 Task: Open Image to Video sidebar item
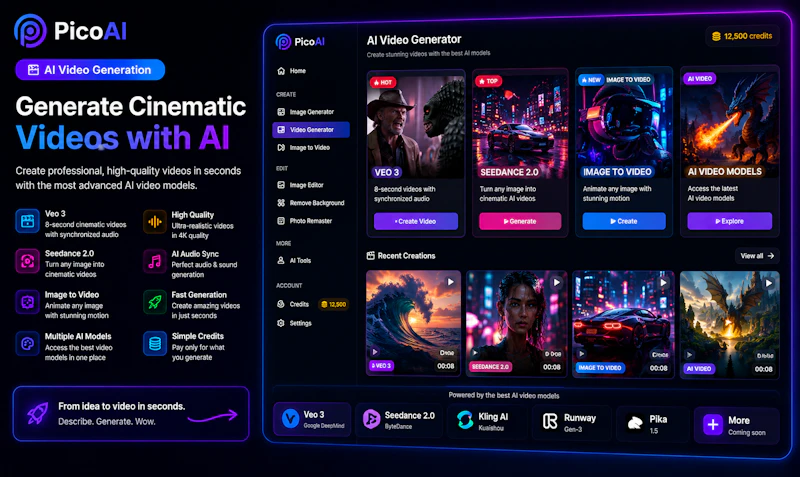click(304, 147)
